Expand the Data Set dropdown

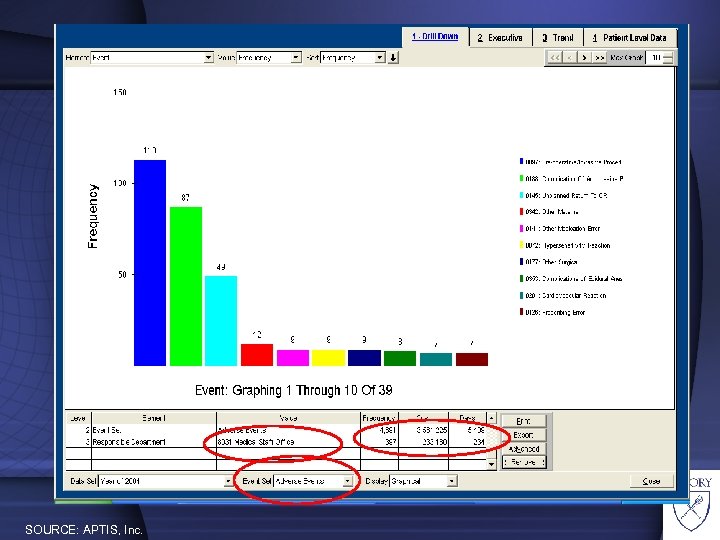228,481
